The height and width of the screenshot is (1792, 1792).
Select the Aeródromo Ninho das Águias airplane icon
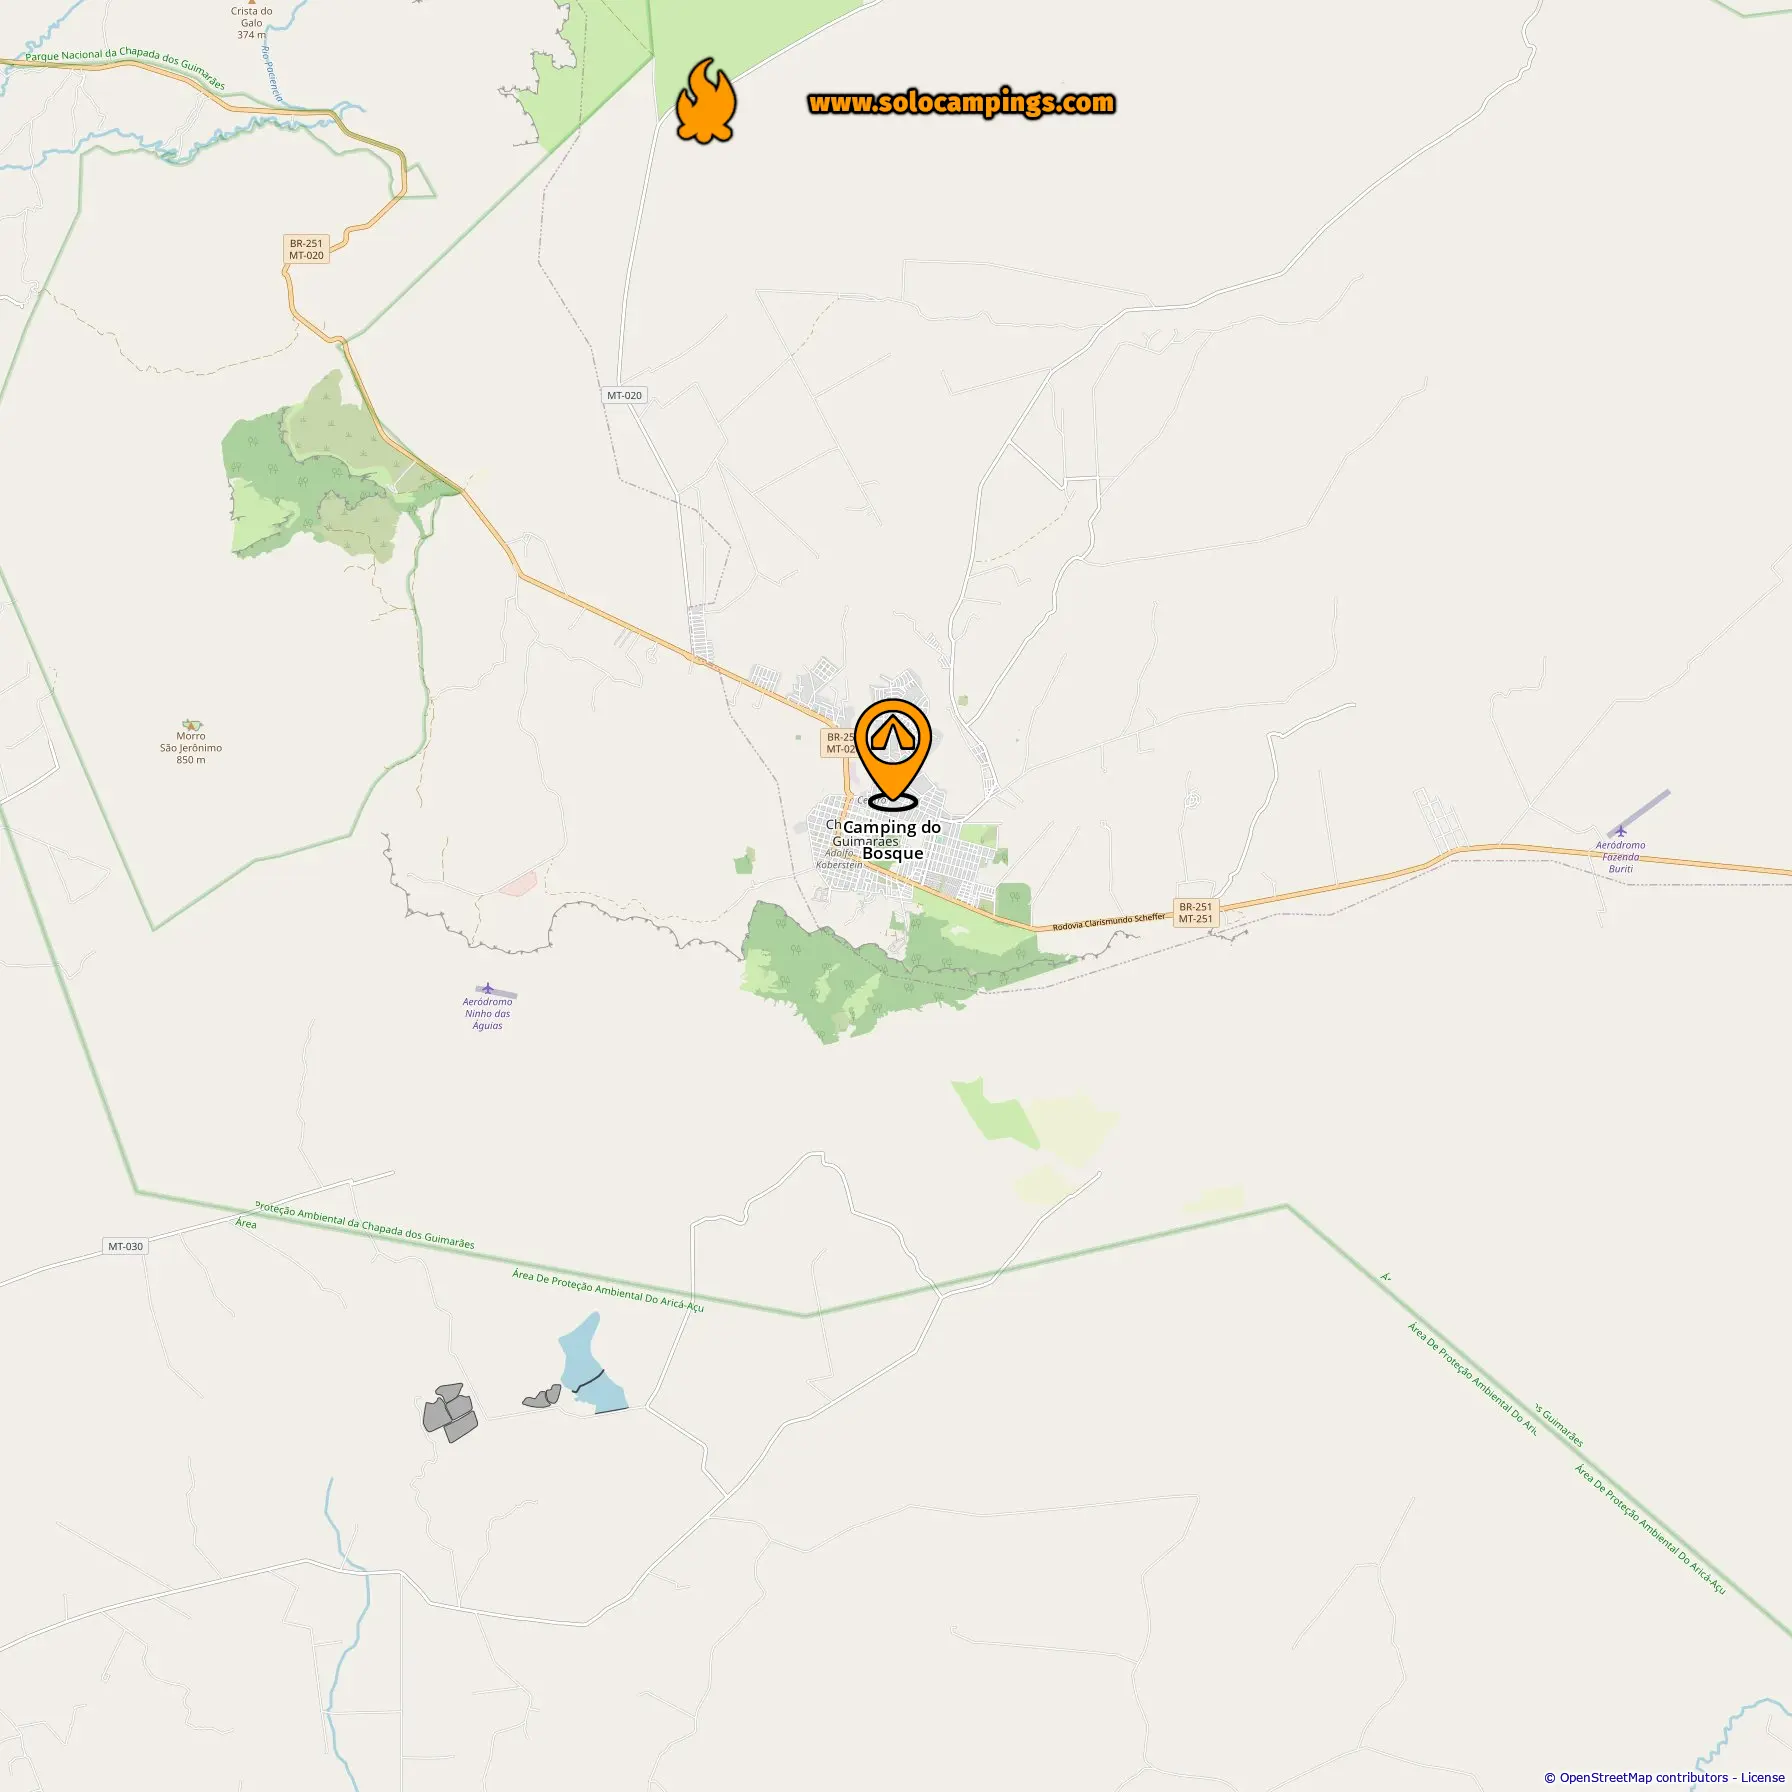coord(487,989)
